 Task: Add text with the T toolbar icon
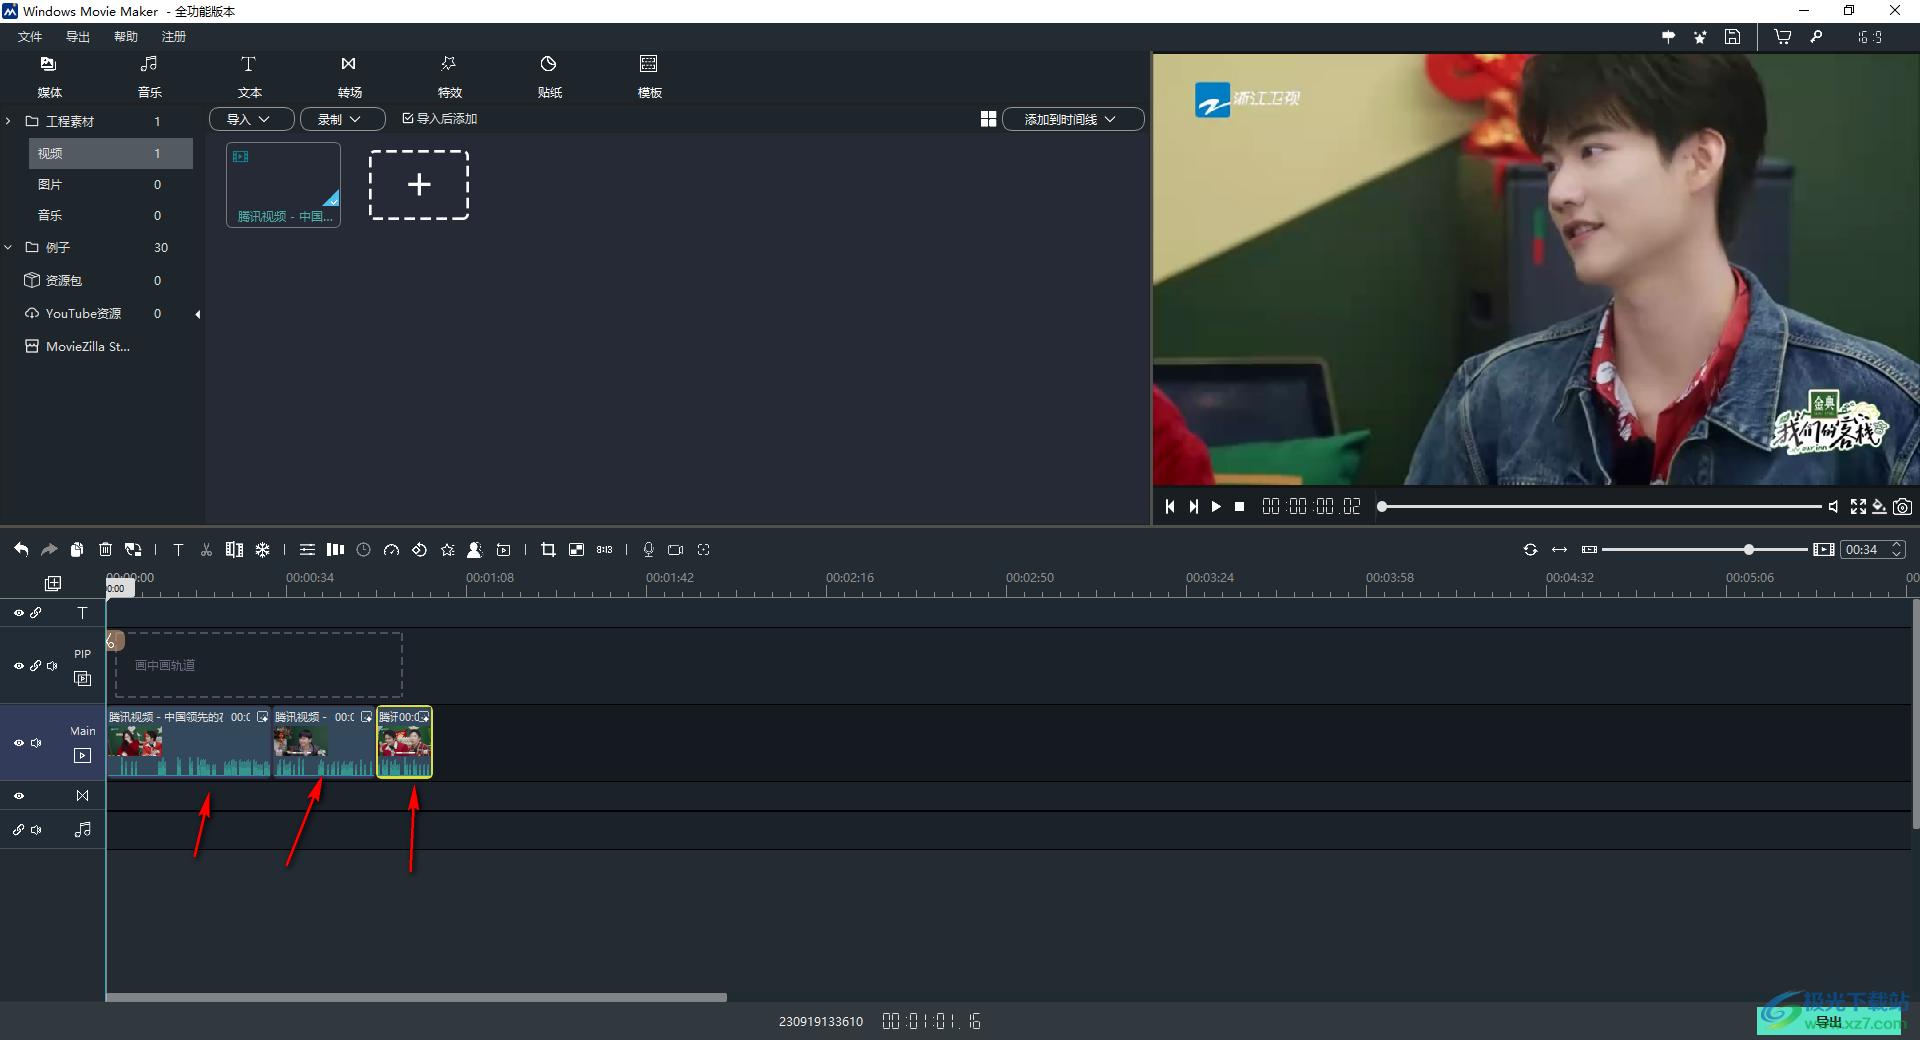click(178, 549)
